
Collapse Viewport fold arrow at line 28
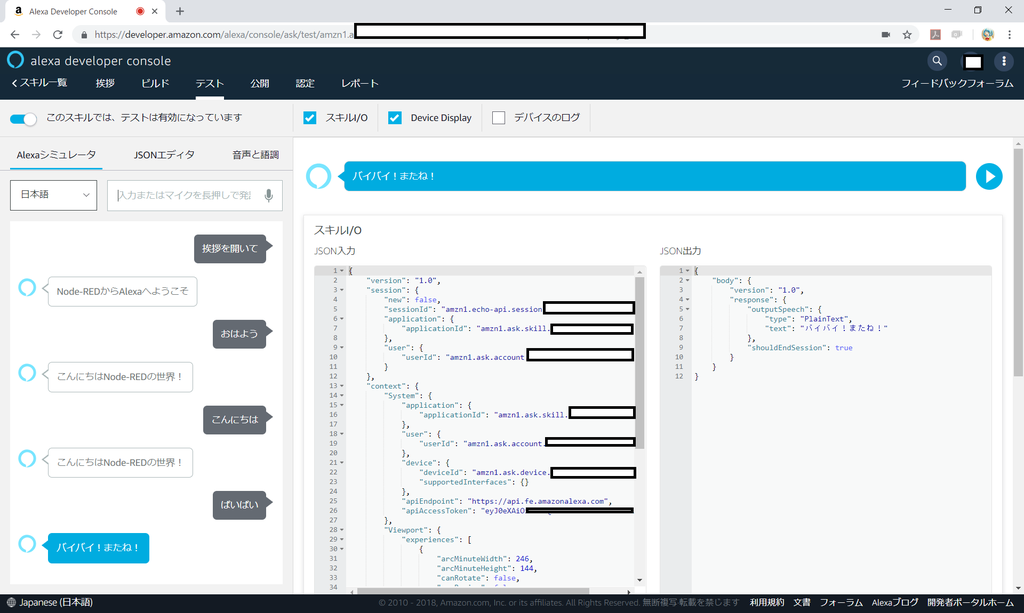342,529
